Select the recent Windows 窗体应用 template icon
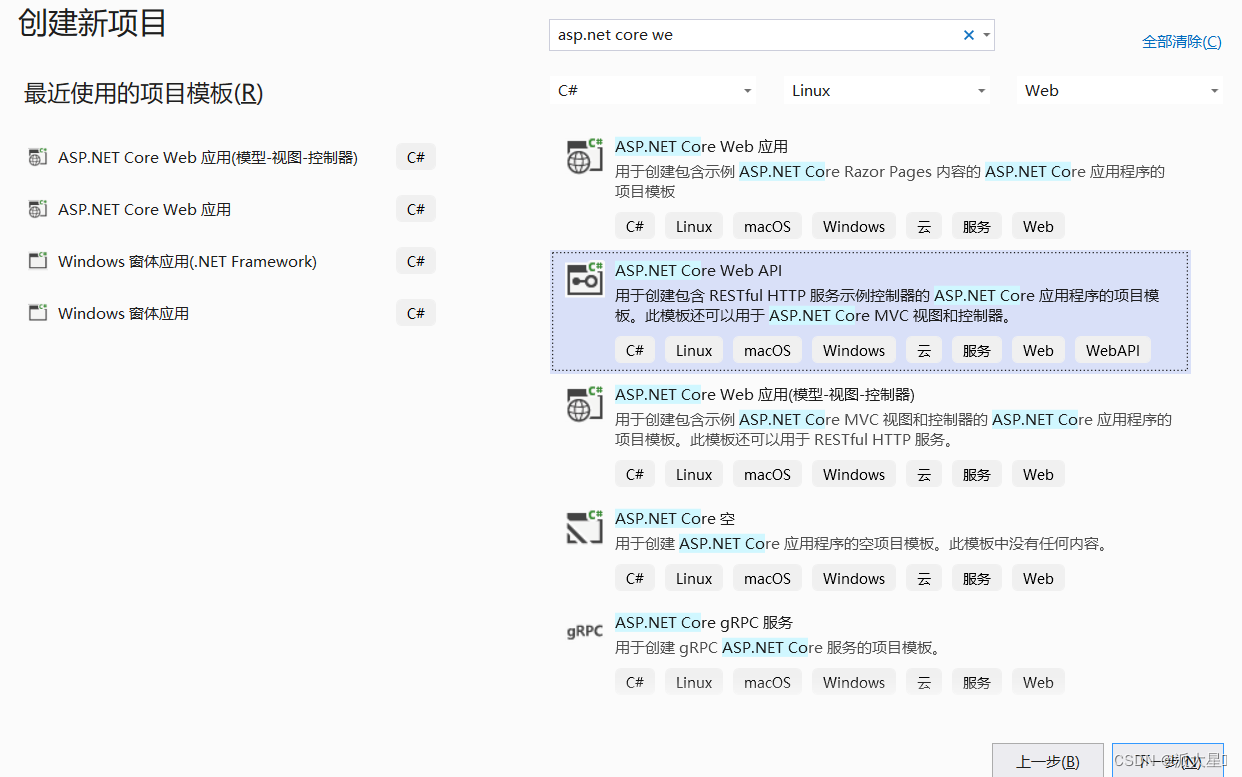Screen dimensions: 1242x777 pos(37,312)
